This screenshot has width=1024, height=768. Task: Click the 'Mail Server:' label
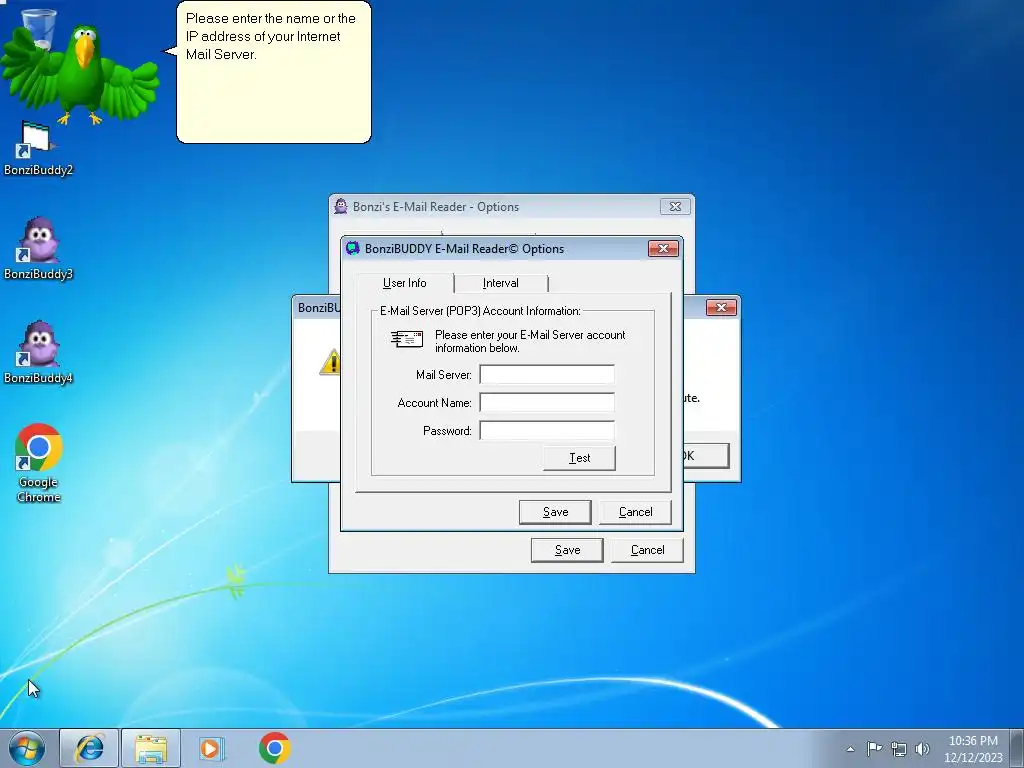point(443,375)
